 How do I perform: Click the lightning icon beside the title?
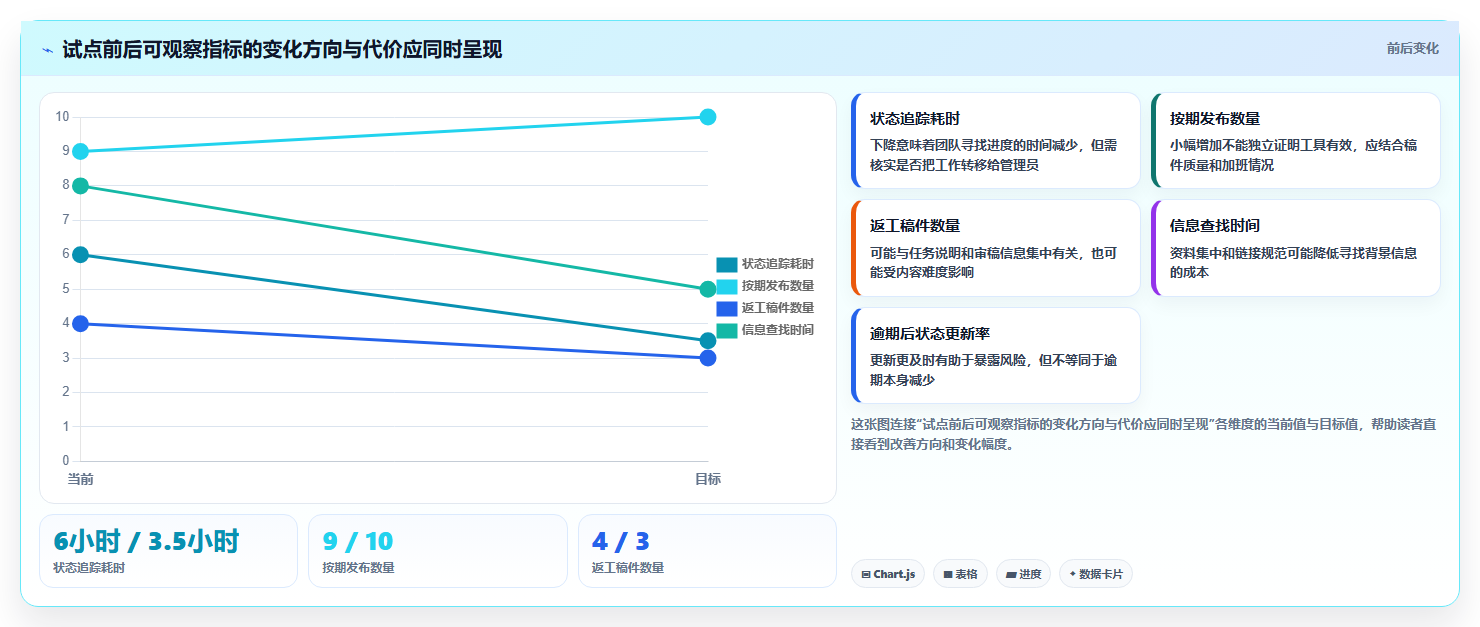(47, 50)
